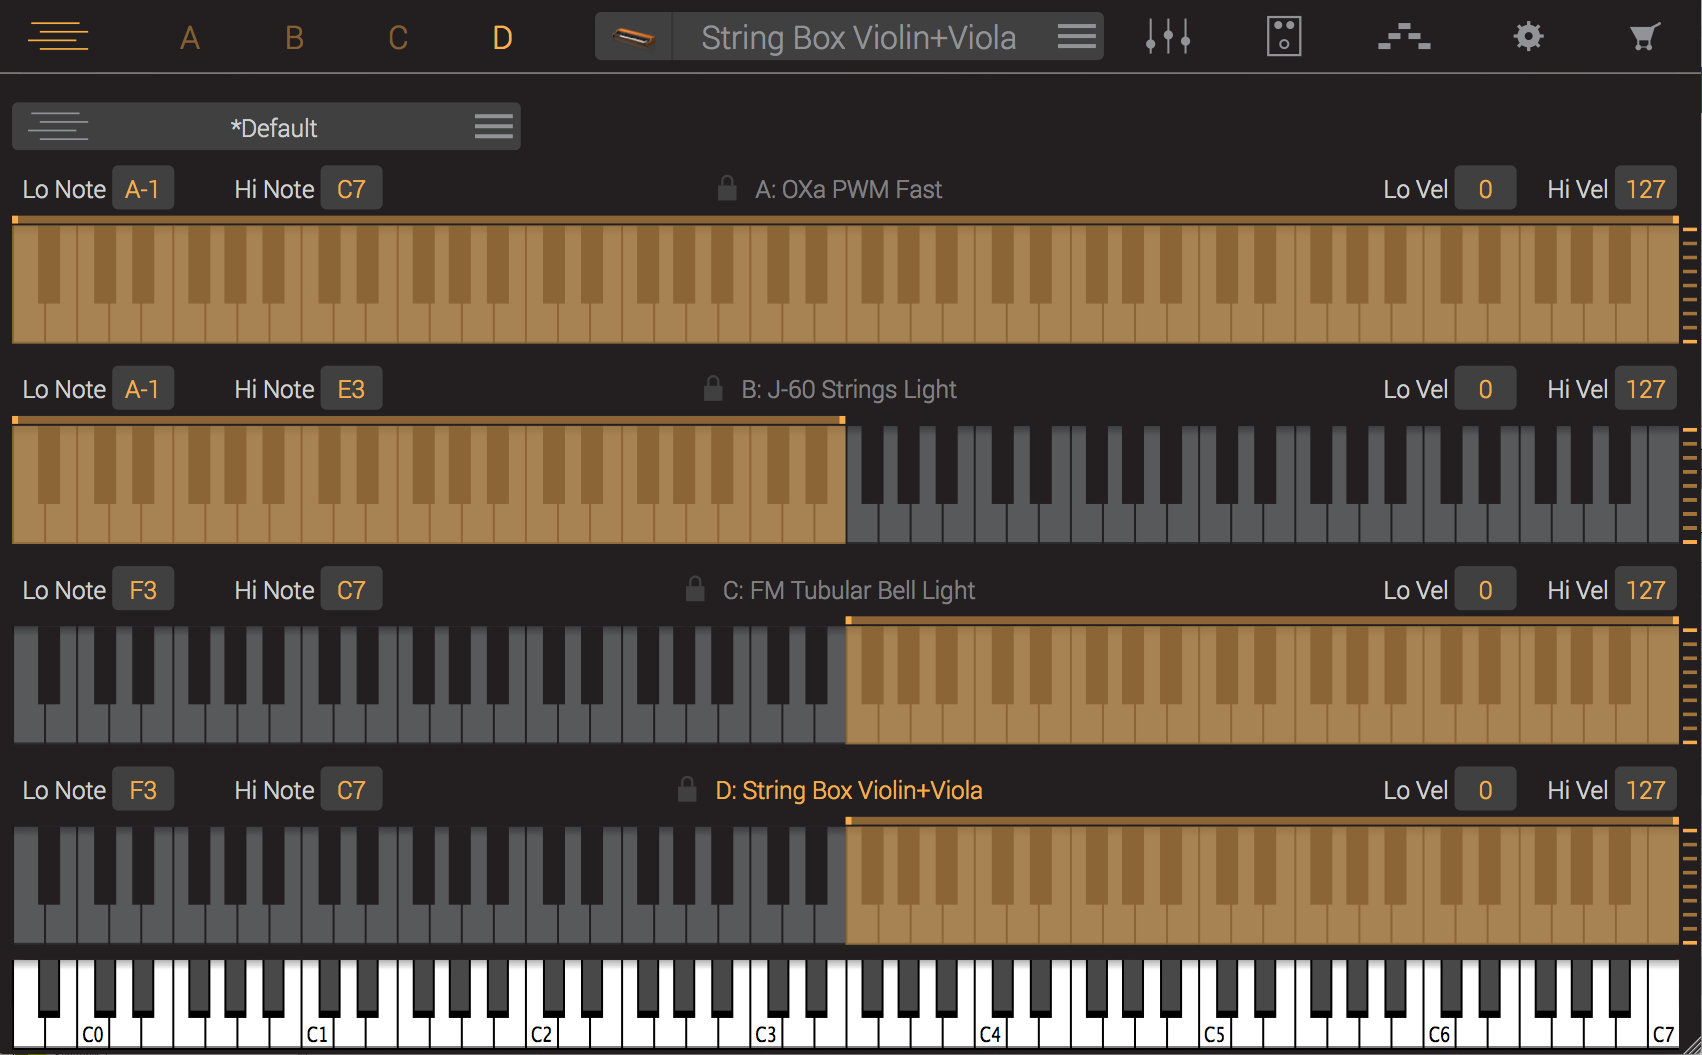The height and width of the screenshot is (1055, 1702).
Task: Click part C Lo Note value F3
Action: pyautogui.click(x=143, y=589)
